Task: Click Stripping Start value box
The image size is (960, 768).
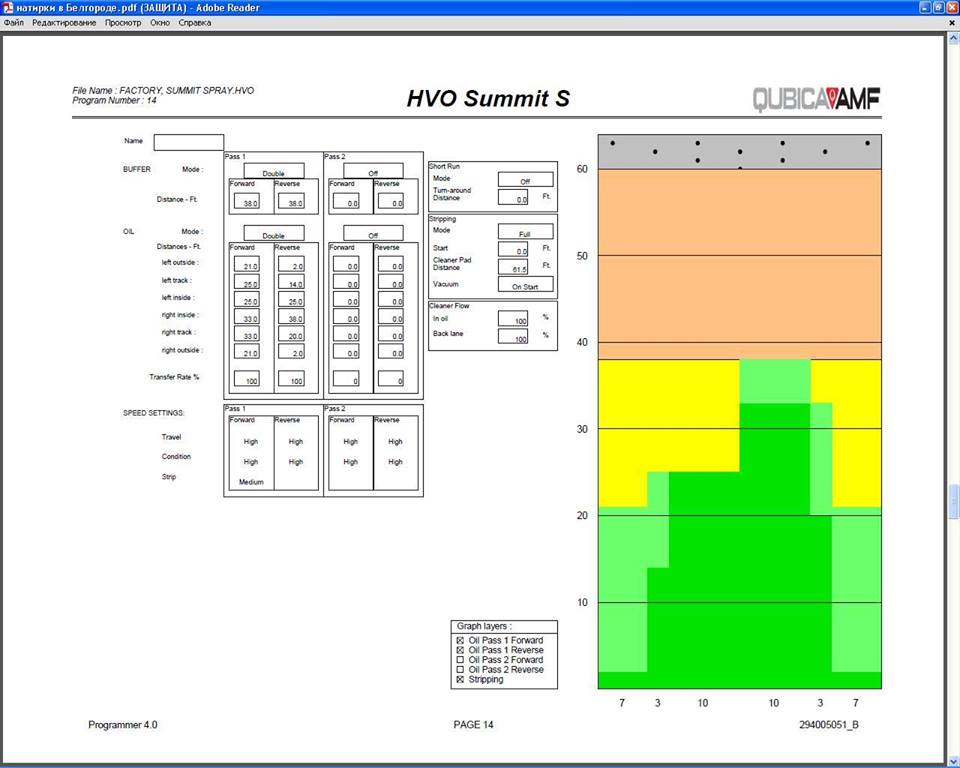Action: (x=513, y=249)
